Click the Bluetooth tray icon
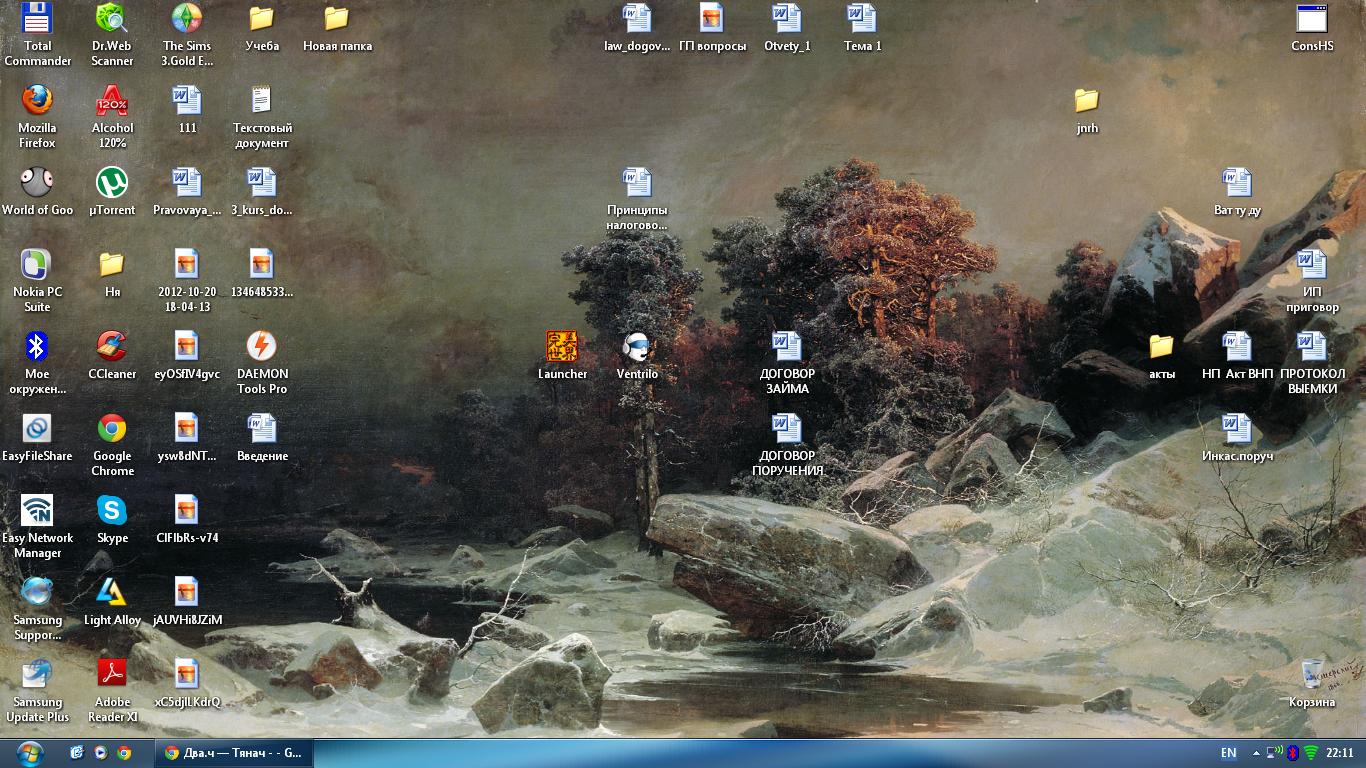The height and width of the screenshot is (768, 1366). [x=1292, y=752]
